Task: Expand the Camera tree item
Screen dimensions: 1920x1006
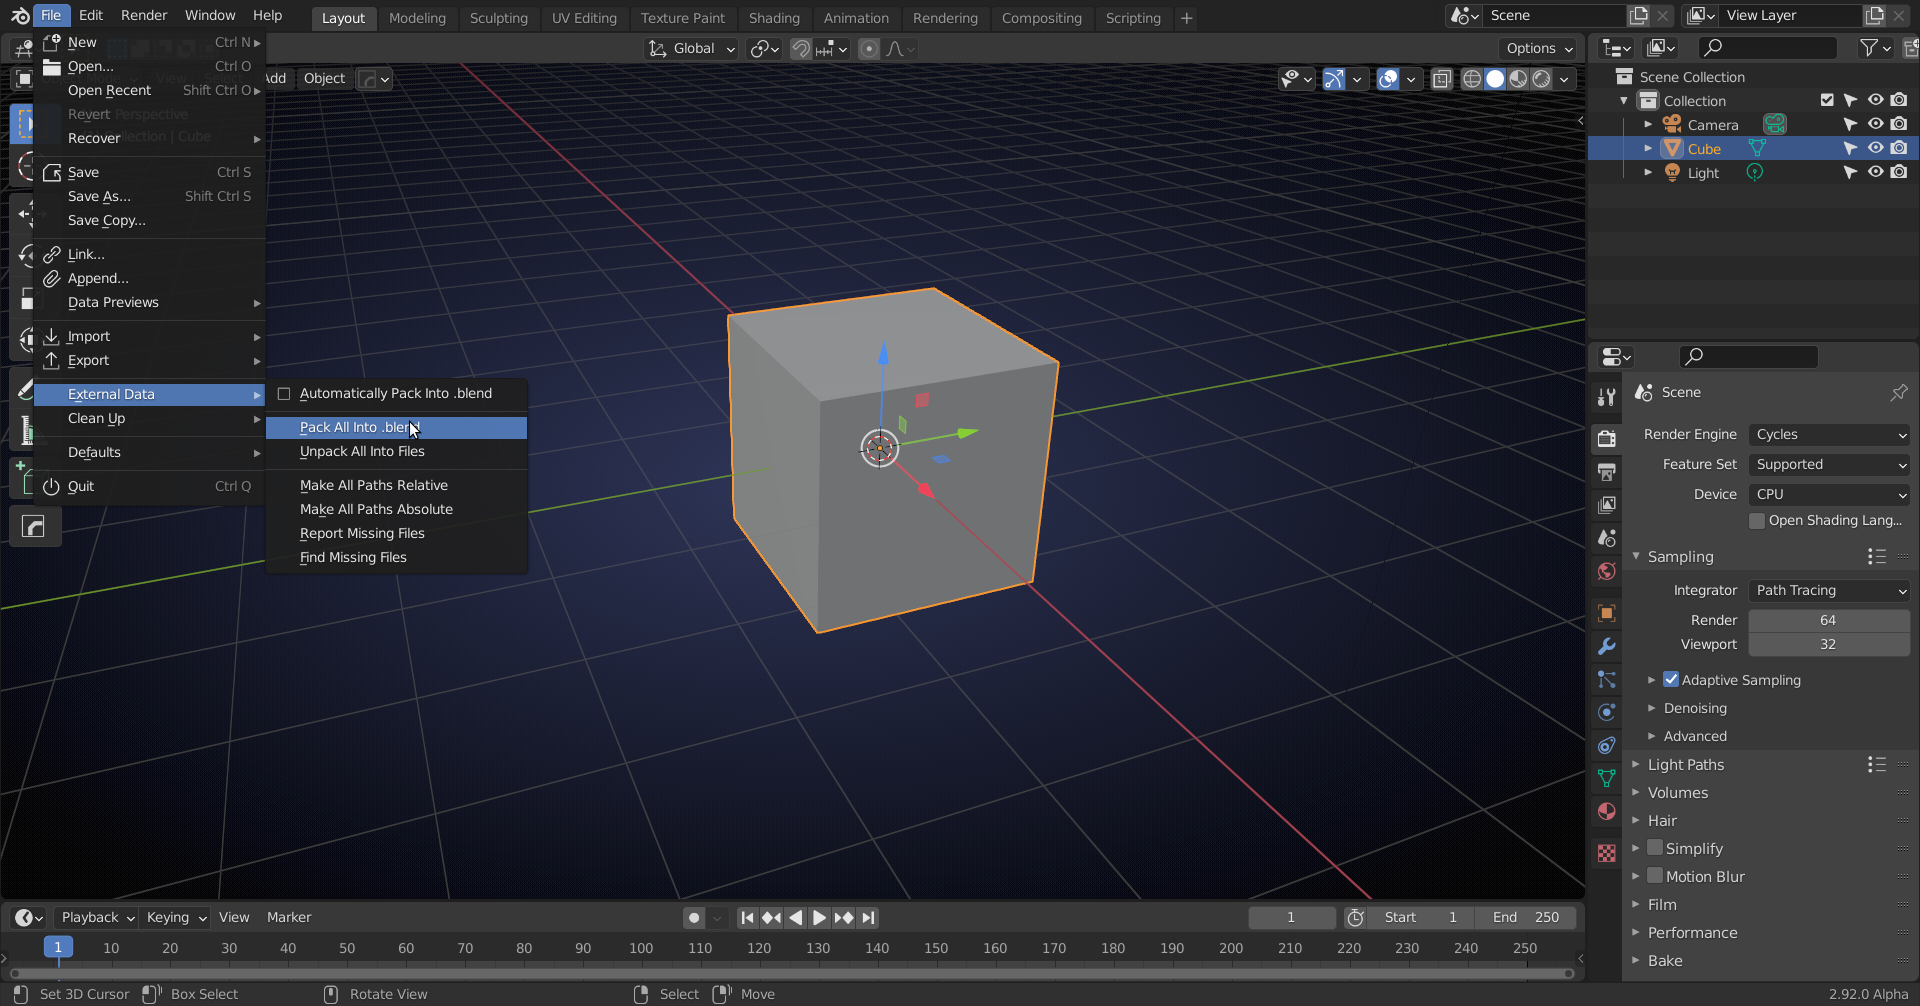Action: (1648, 125)
